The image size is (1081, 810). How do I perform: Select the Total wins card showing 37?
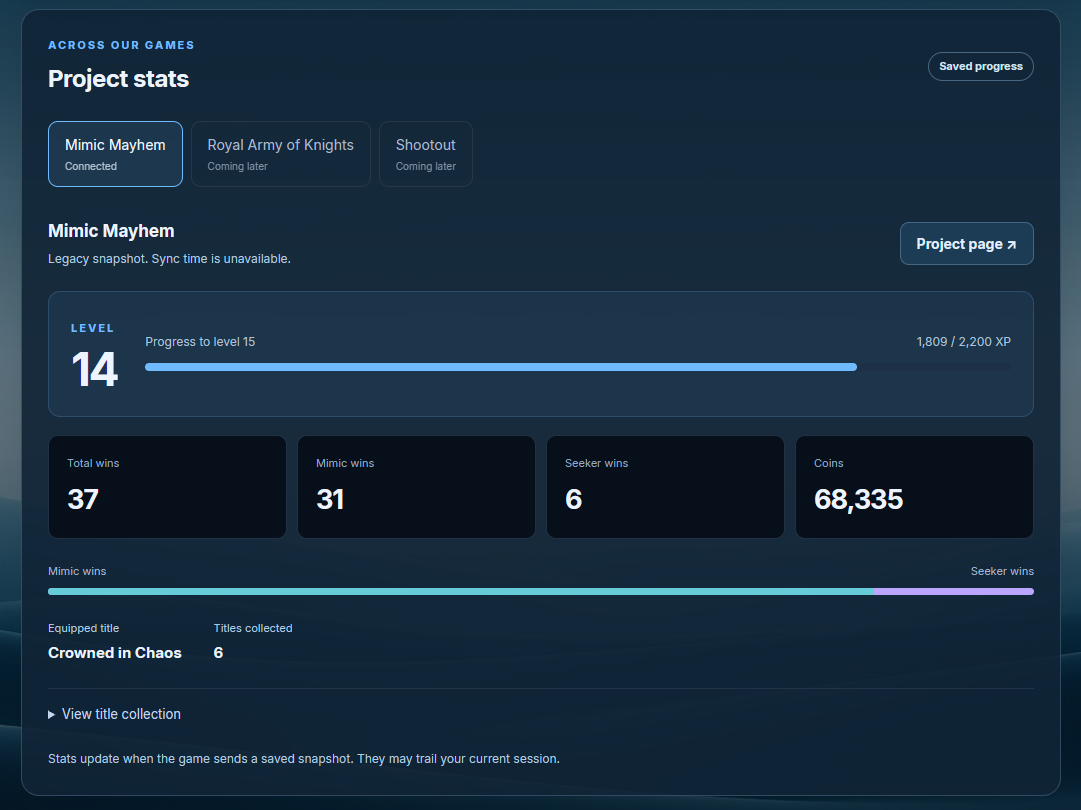(167, 487)
